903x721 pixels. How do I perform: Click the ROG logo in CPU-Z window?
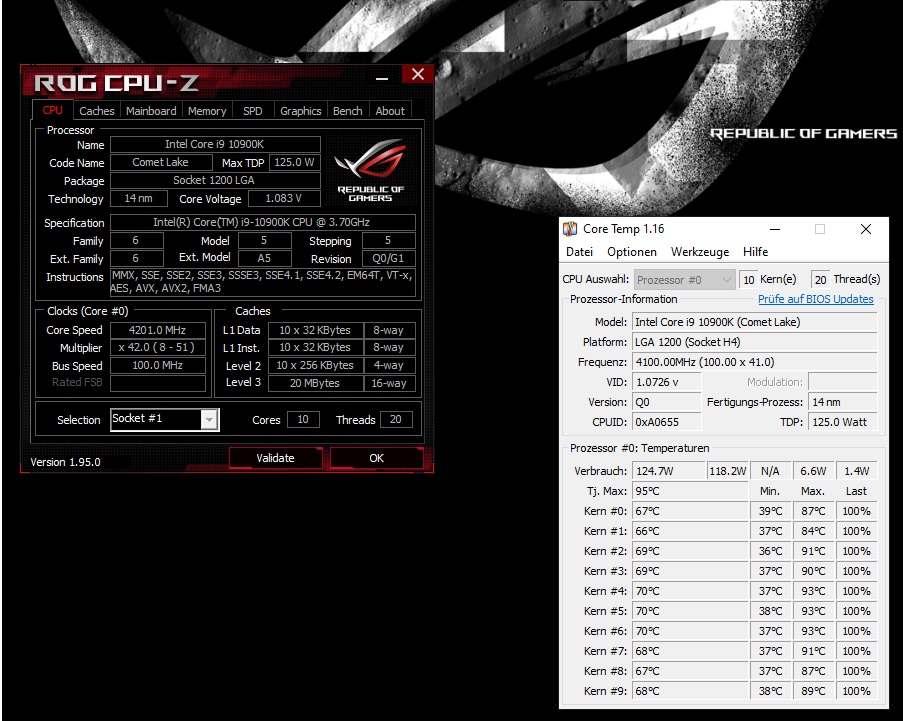(x=370, y=170)
